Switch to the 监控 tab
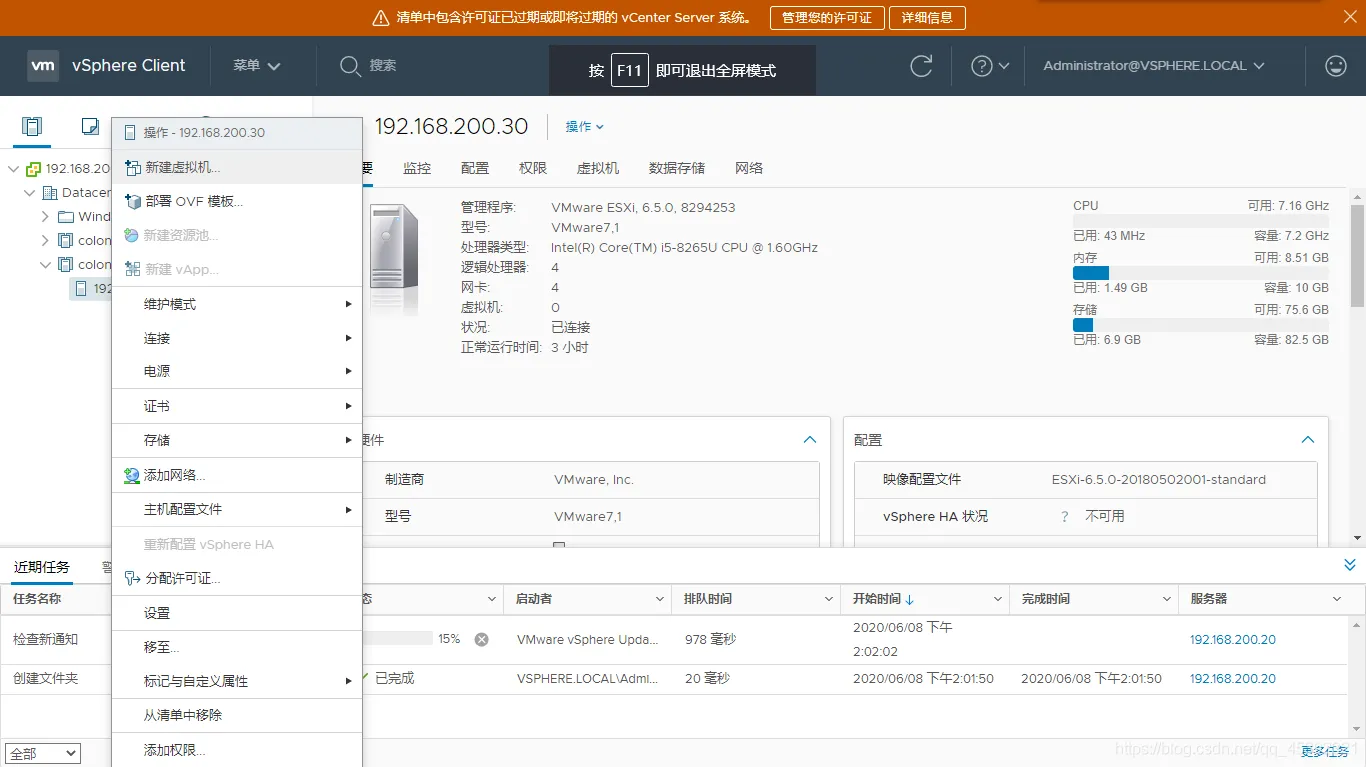This screenshot has height=767, width=1366. 417,168
